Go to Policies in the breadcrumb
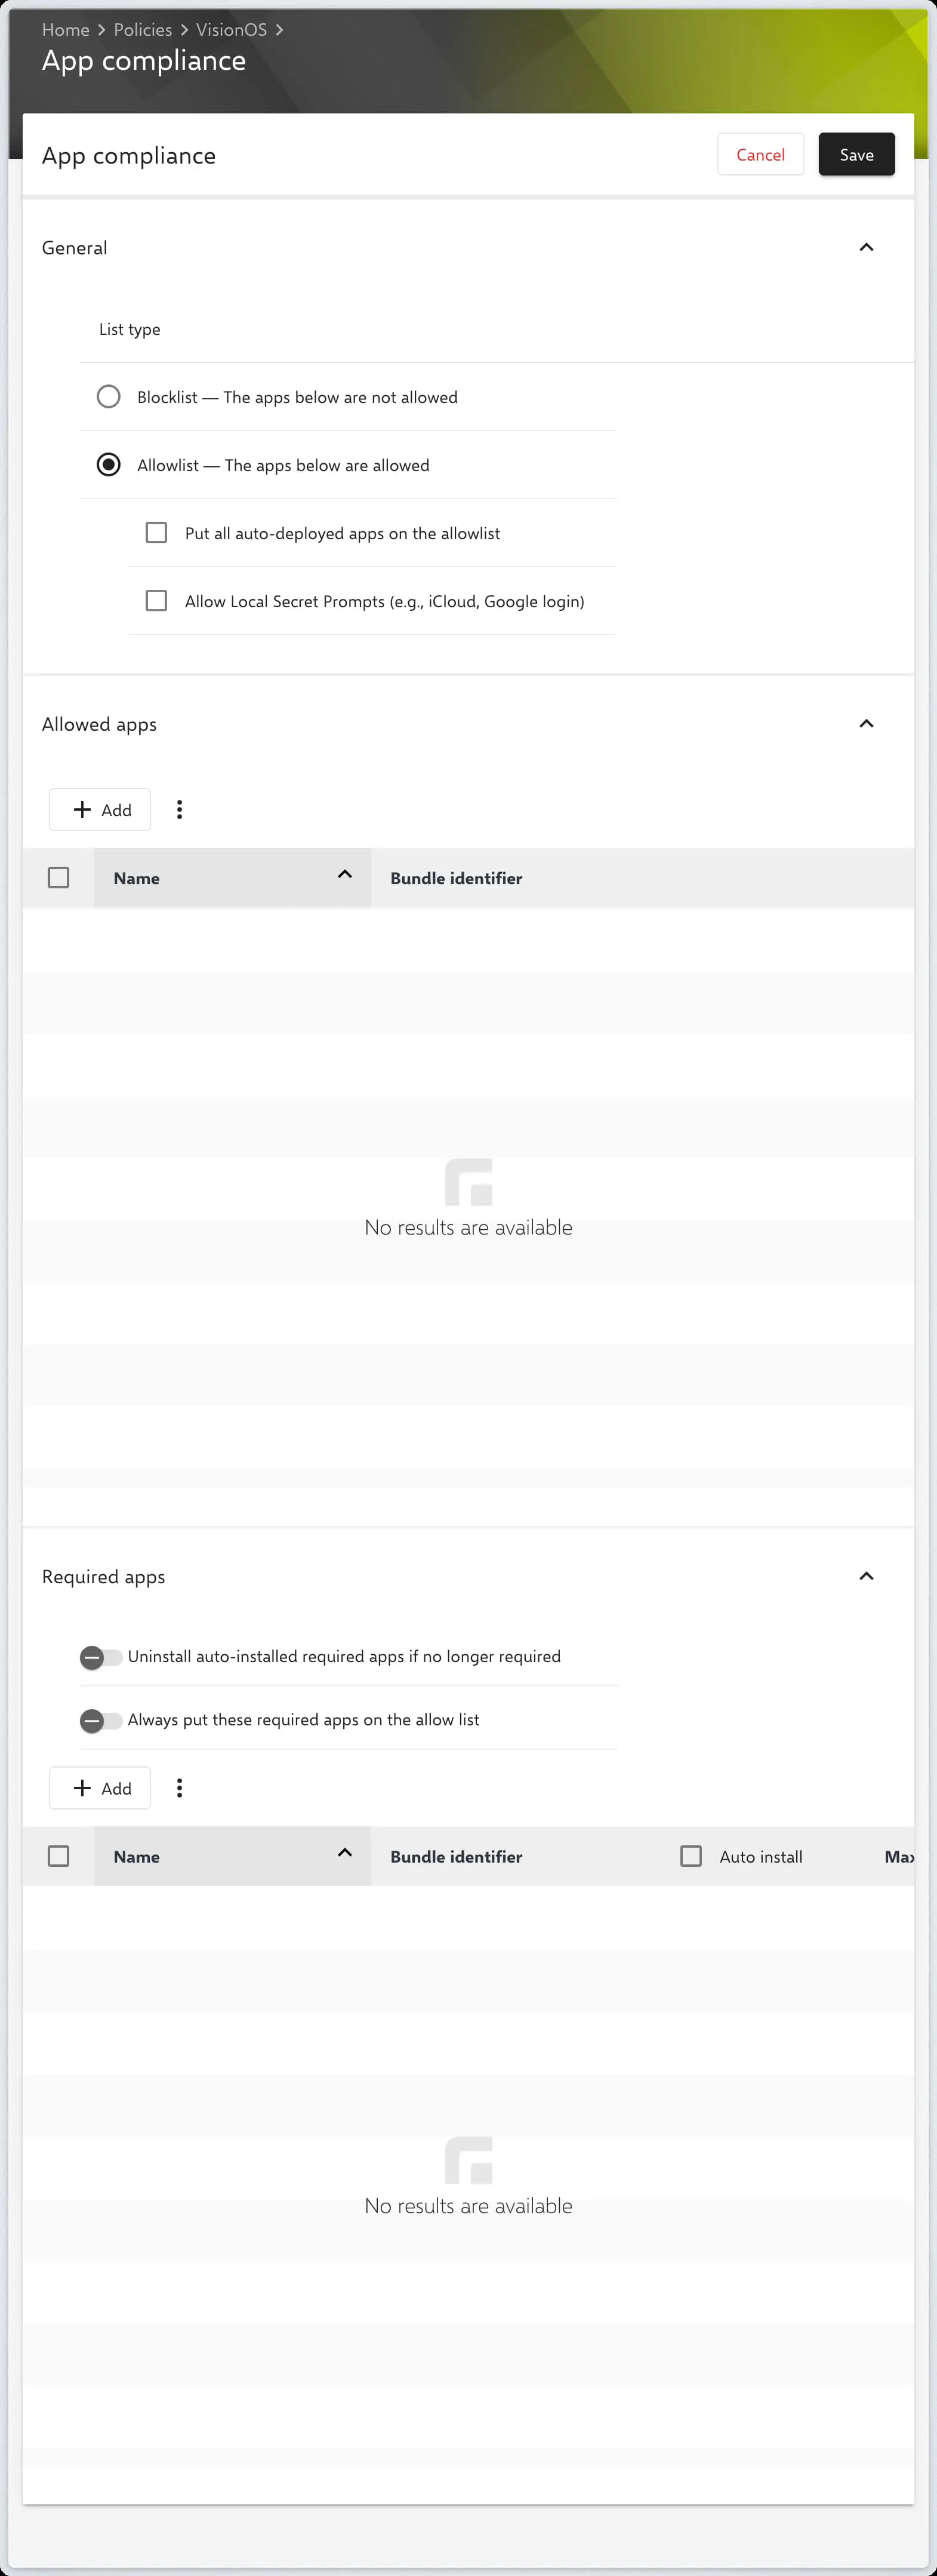The width and height of the screenshot is (937, 2576). tap(143, 30)
